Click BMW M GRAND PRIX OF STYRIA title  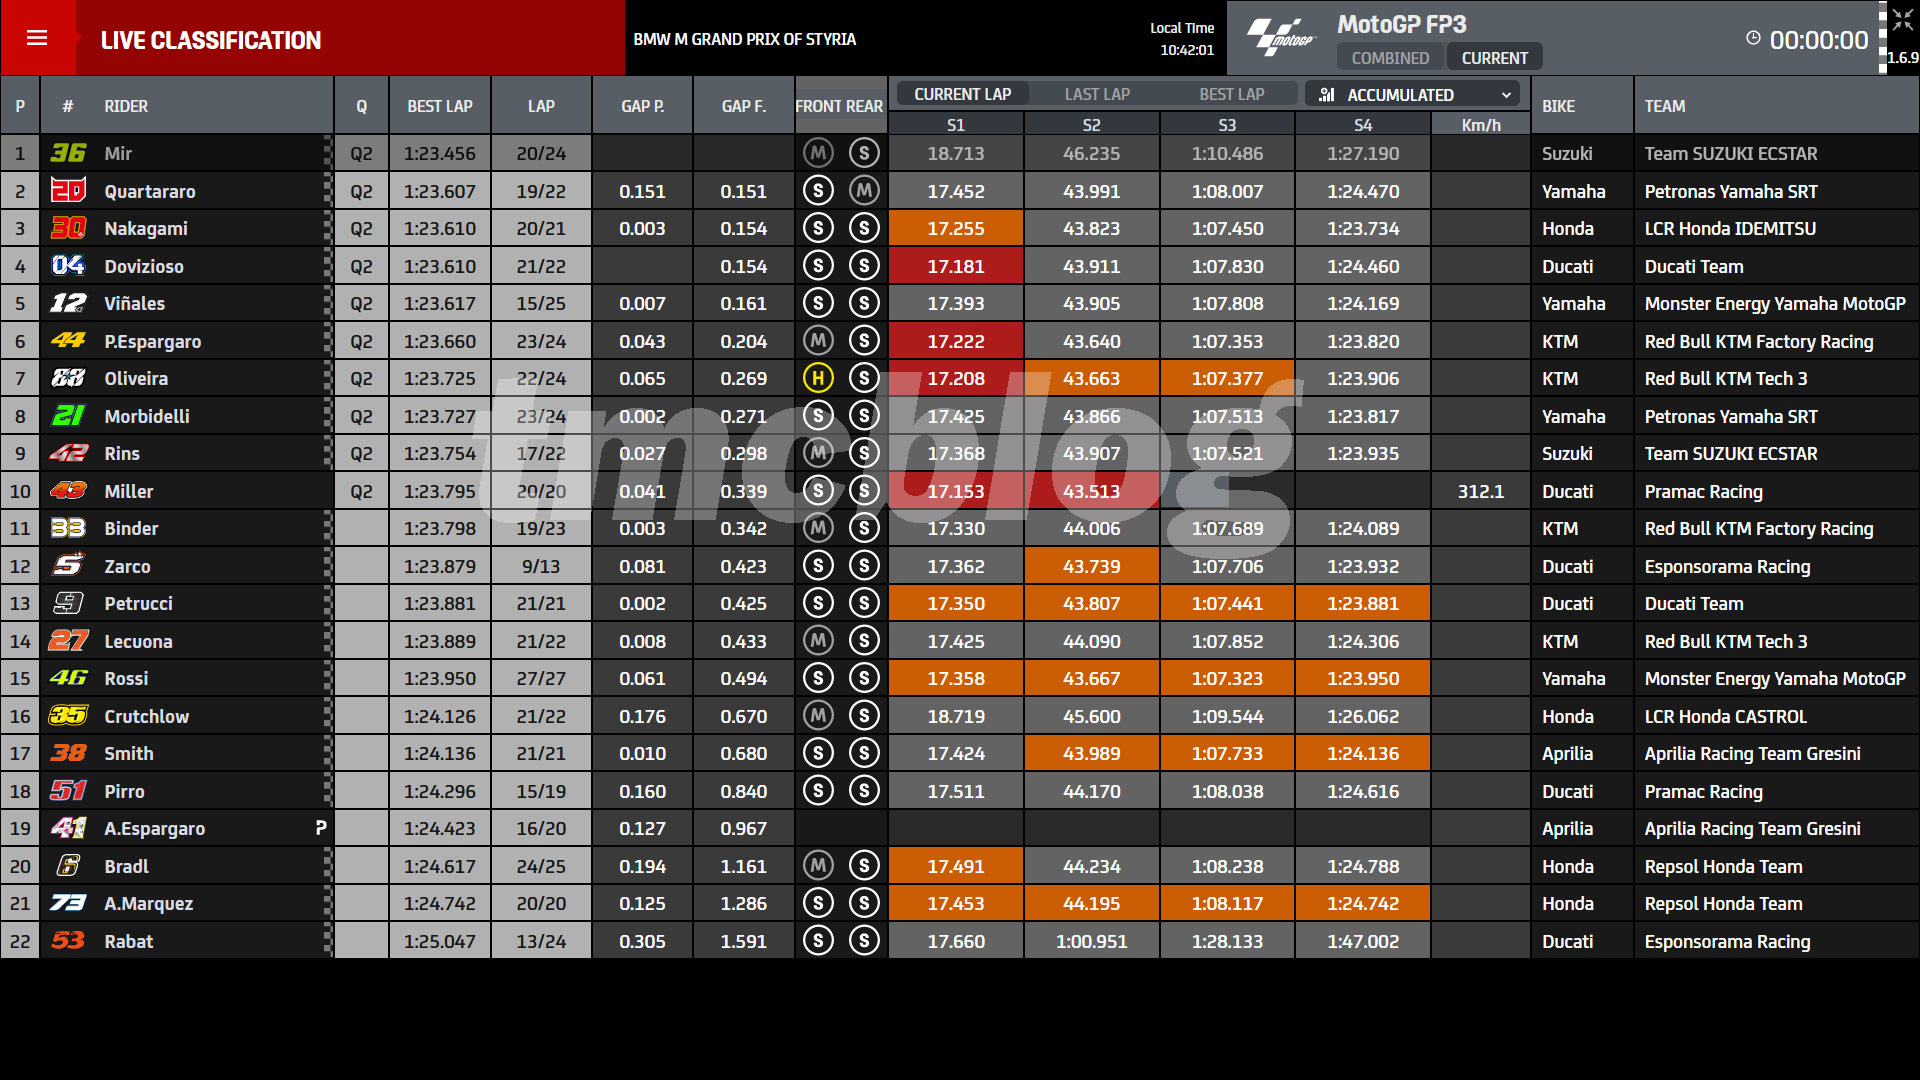coord(744,39)
